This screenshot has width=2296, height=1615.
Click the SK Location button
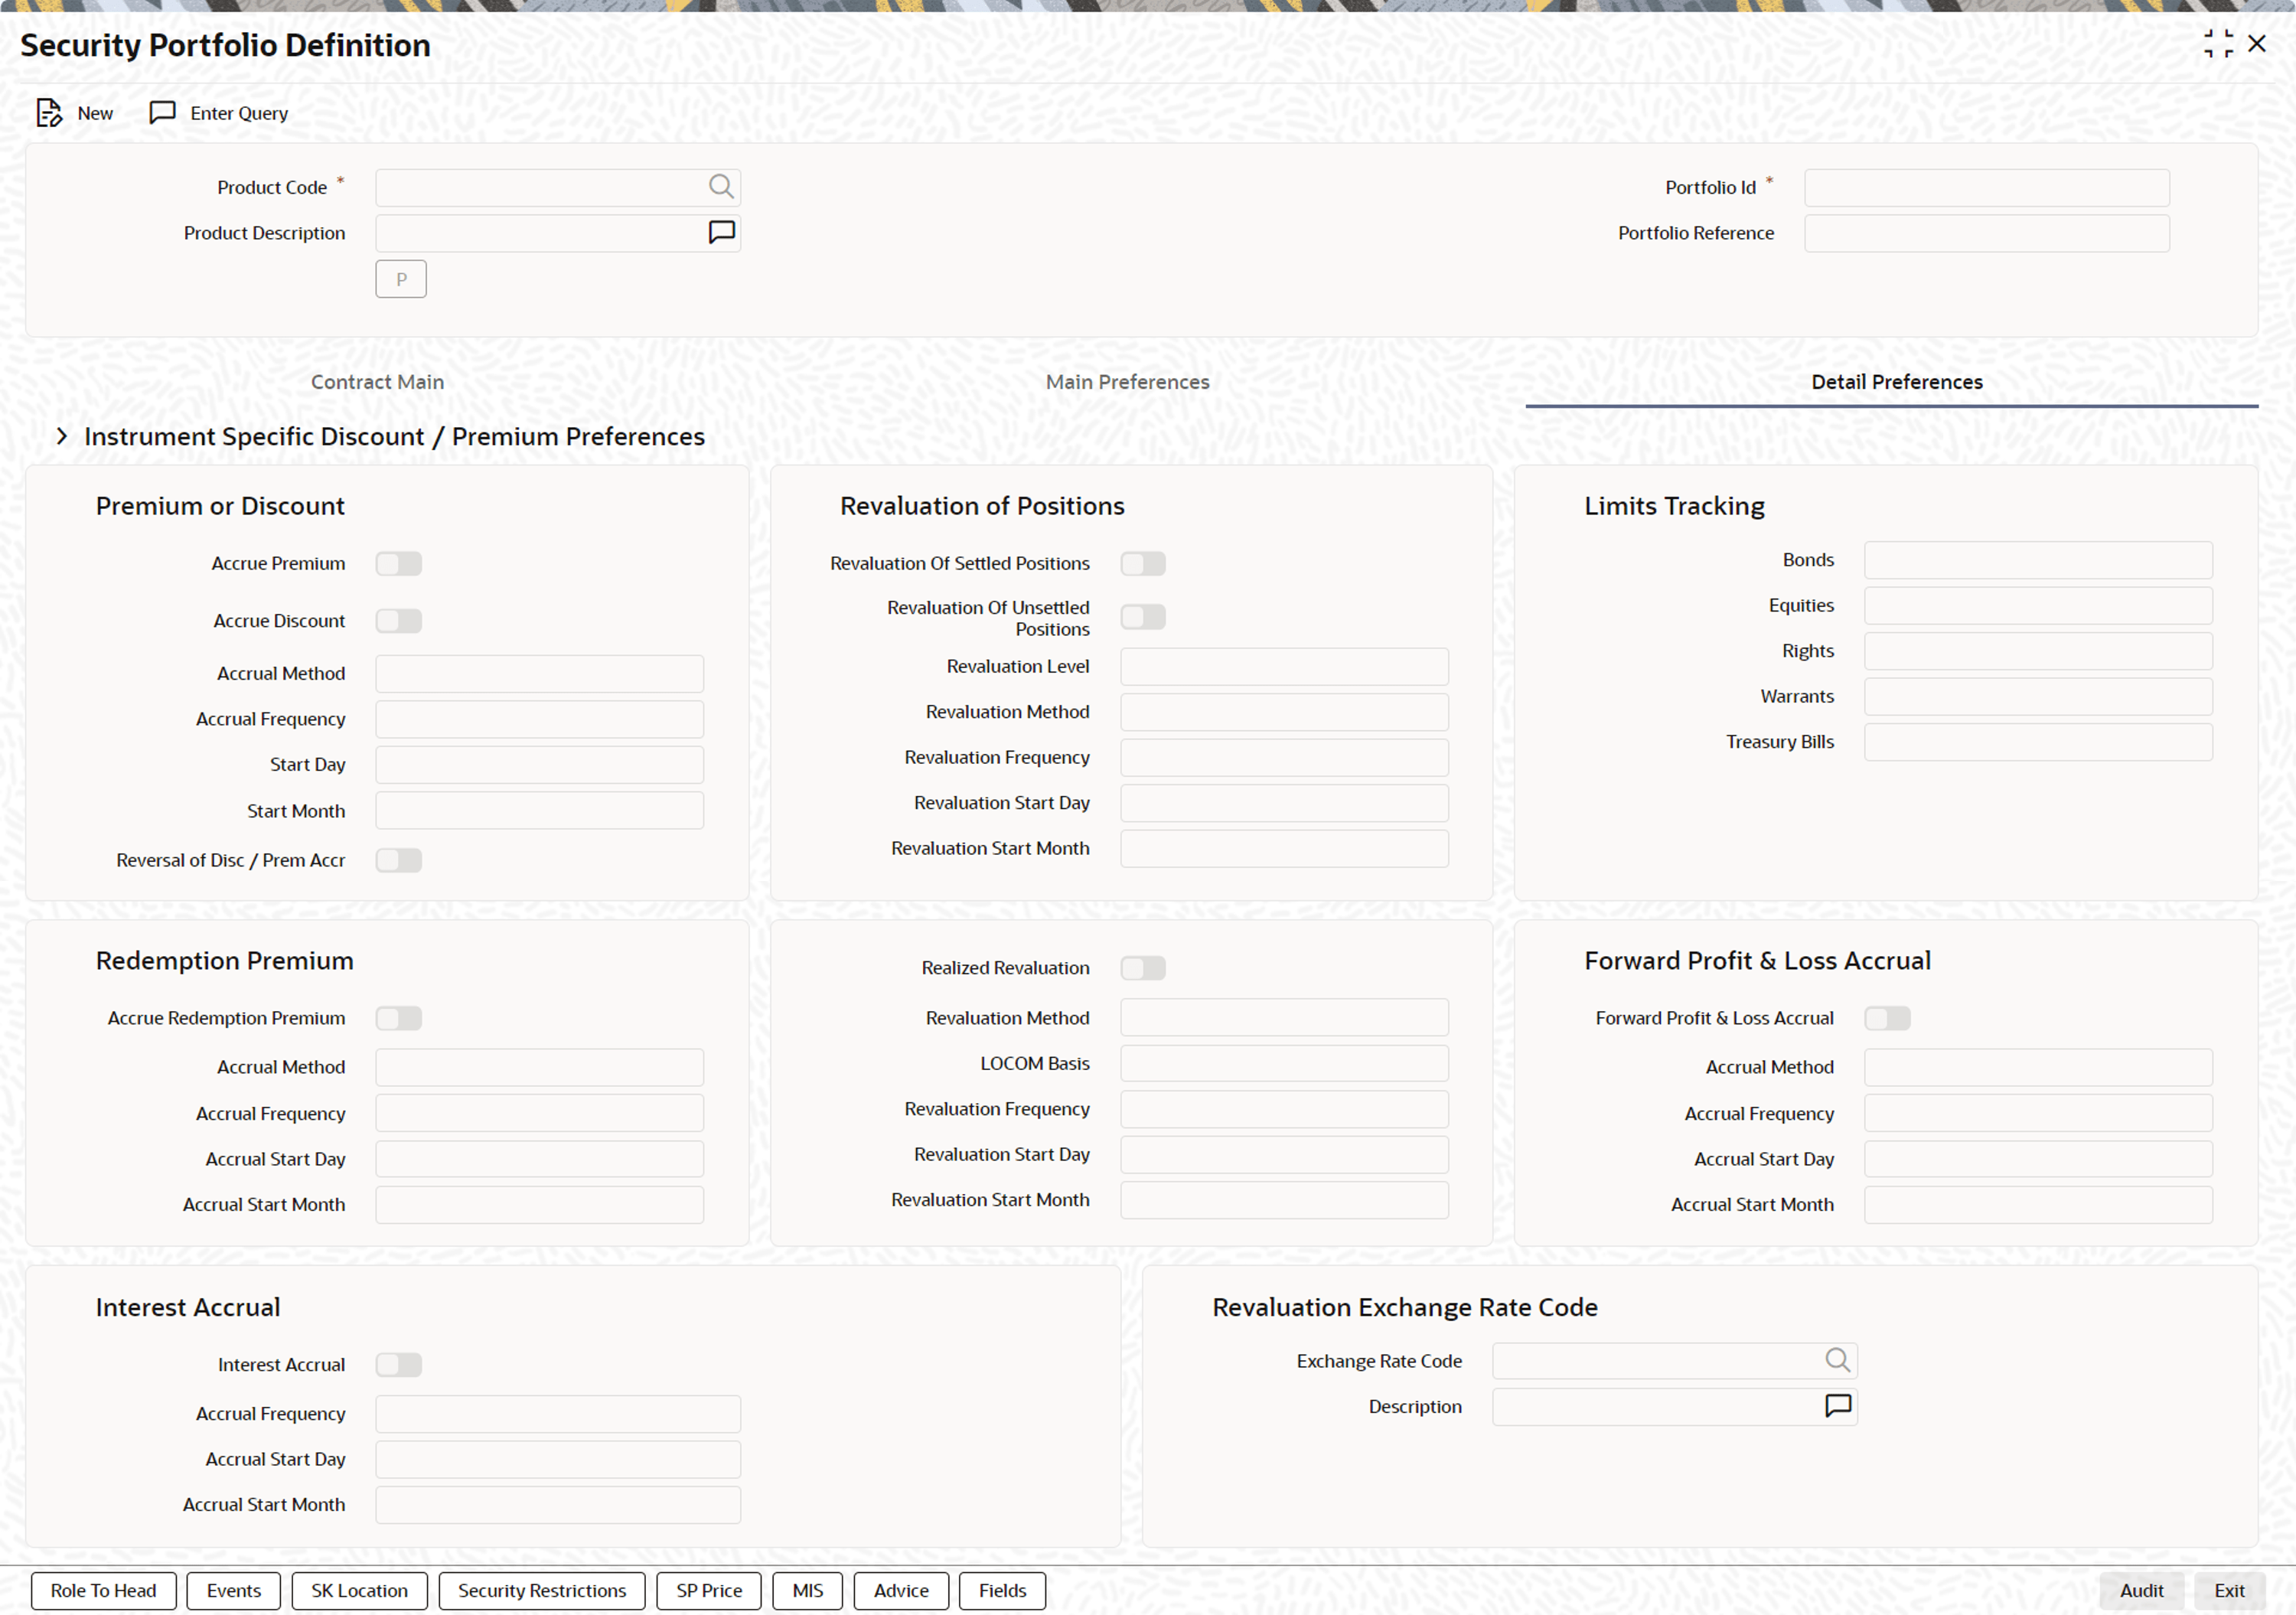359,1590
